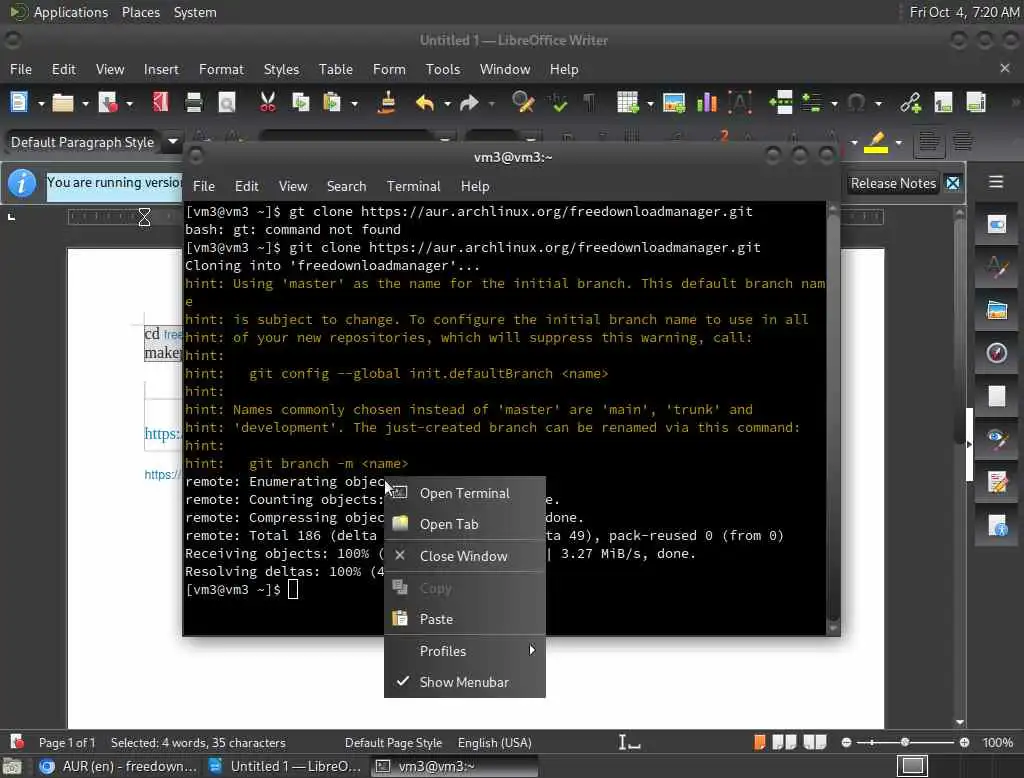Toggle Formatting Marks pilcrow icon in Writer

[x=589, y=103]
